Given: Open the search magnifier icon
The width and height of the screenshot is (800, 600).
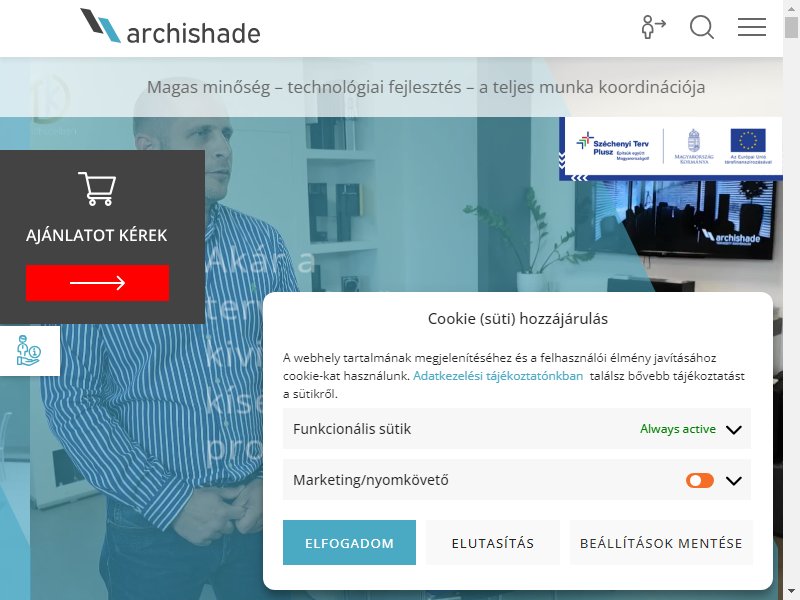Looking at the screenshot, I should (x=702, y=27).
